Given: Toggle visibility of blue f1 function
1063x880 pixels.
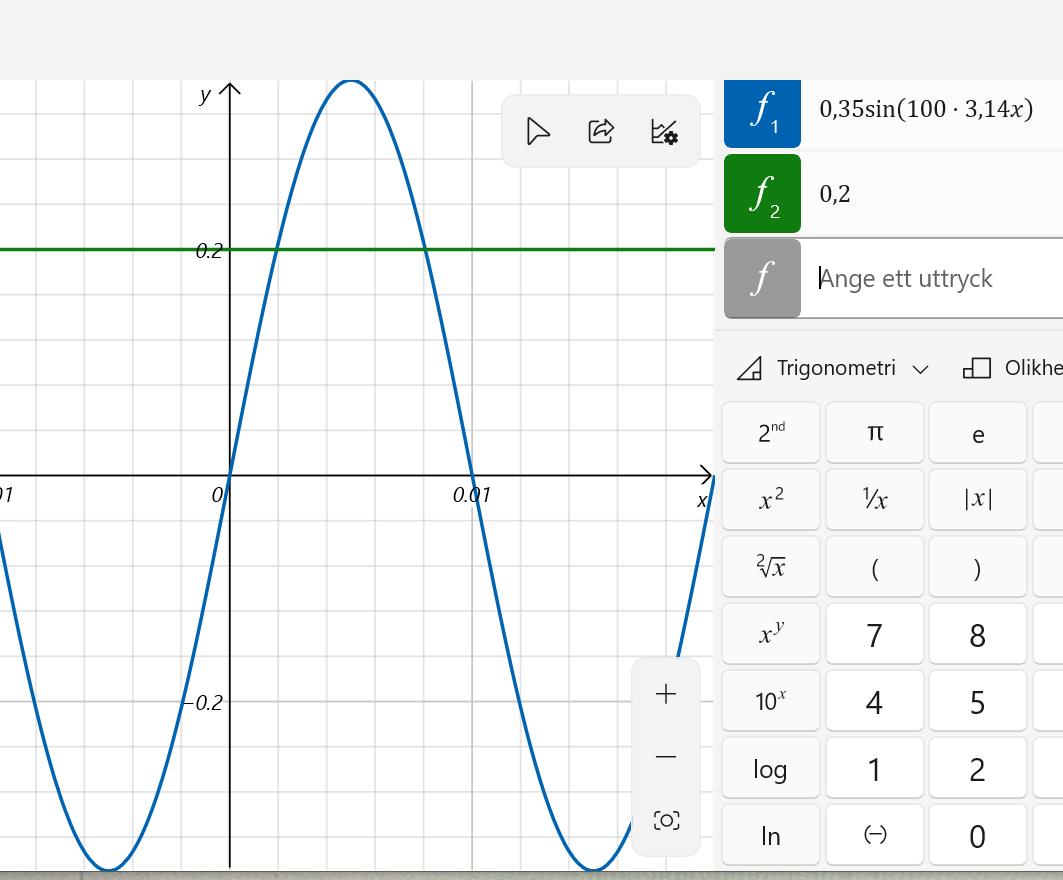Looking at the screenshot, I should click(762, 111).
